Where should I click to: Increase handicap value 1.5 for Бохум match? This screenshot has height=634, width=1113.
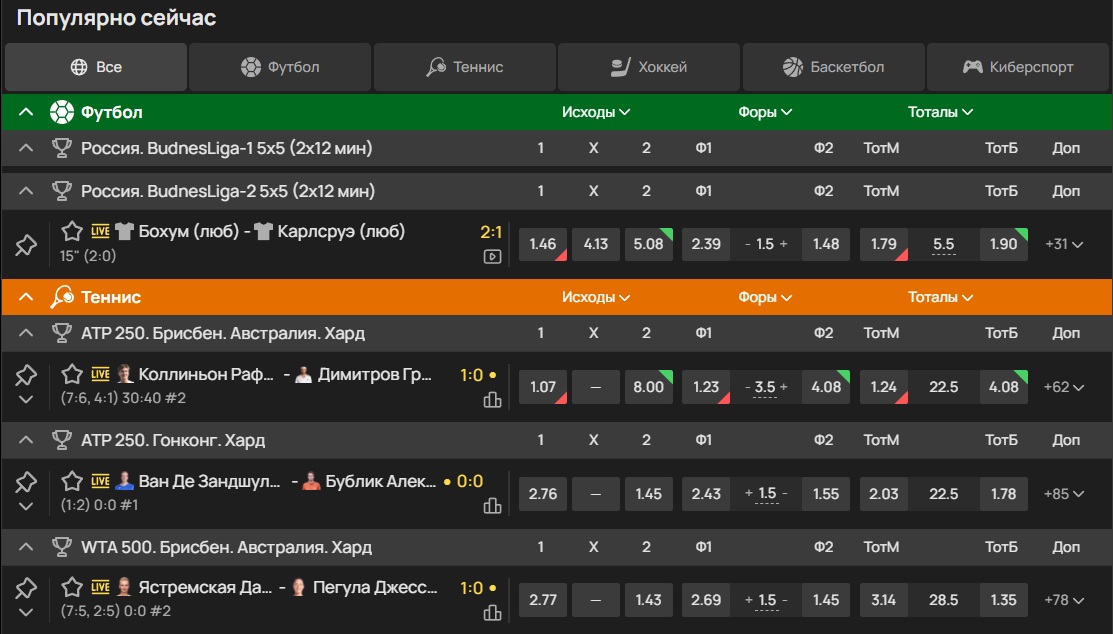click(x=784, y=244)
